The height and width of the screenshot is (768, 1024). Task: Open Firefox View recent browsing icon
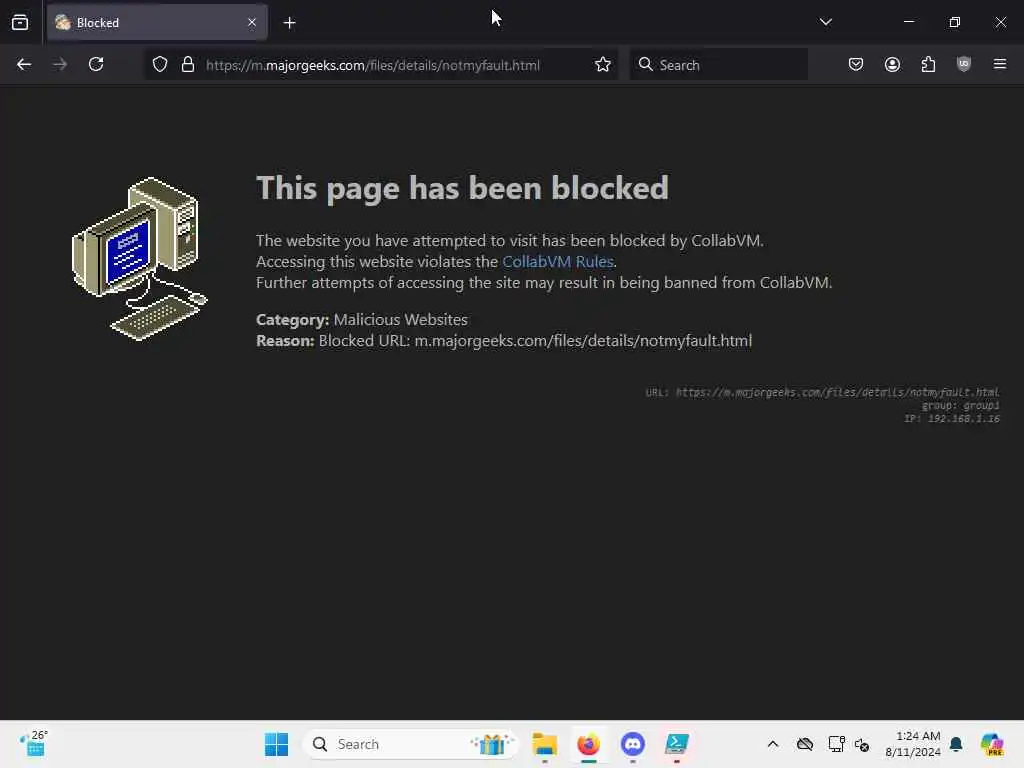(20, 22)
